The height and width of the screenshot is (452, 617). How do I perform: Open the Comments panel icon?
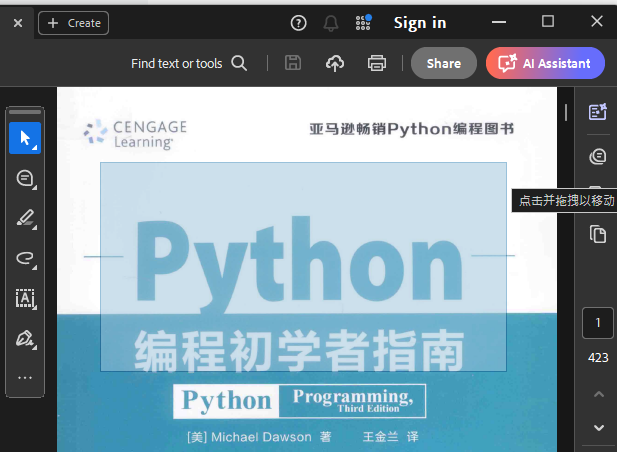click(x=598, y=157)
